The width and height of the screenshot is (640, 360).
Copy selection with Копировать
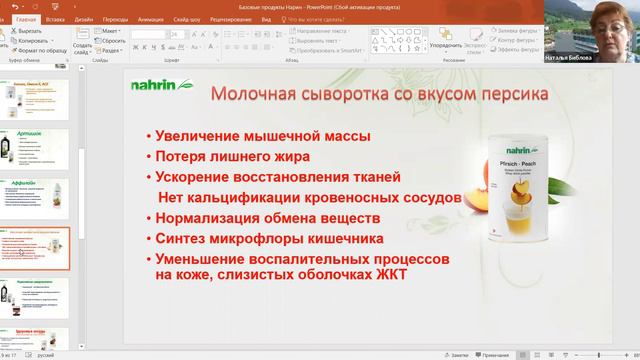(29, 41)
